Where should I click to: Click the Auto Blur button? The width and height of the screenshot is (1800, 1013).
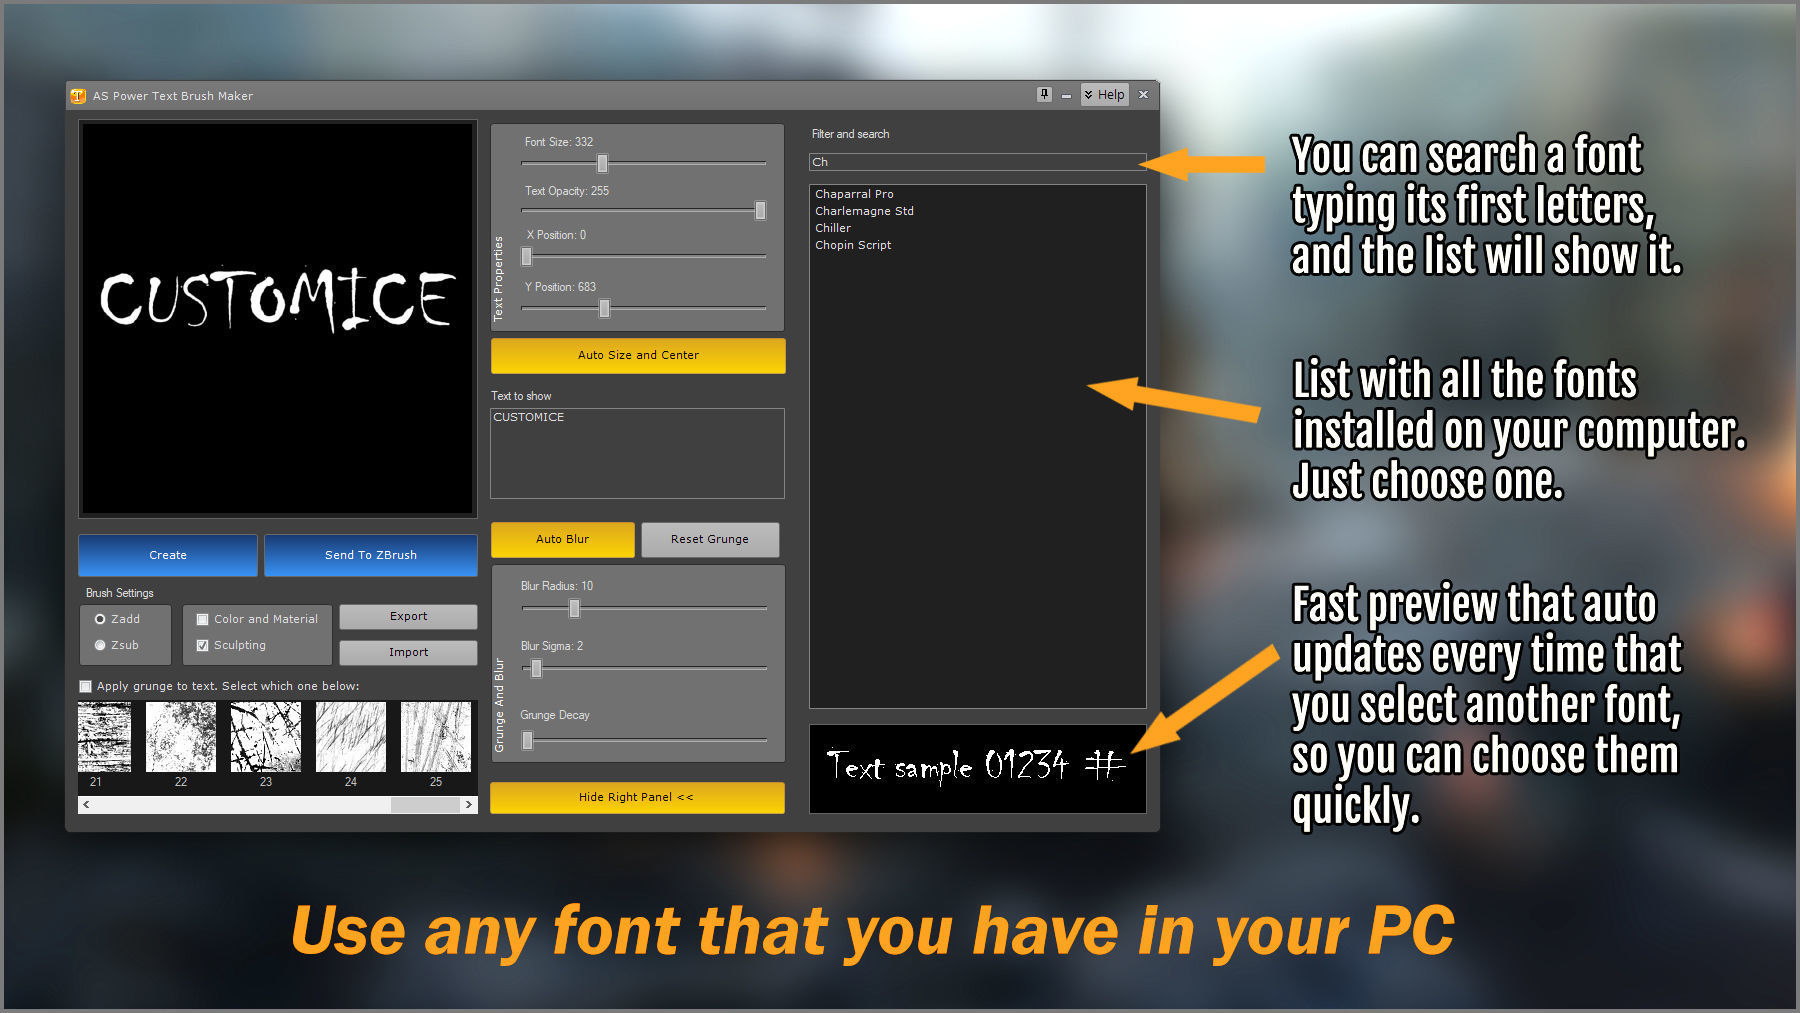click(563, 539)
